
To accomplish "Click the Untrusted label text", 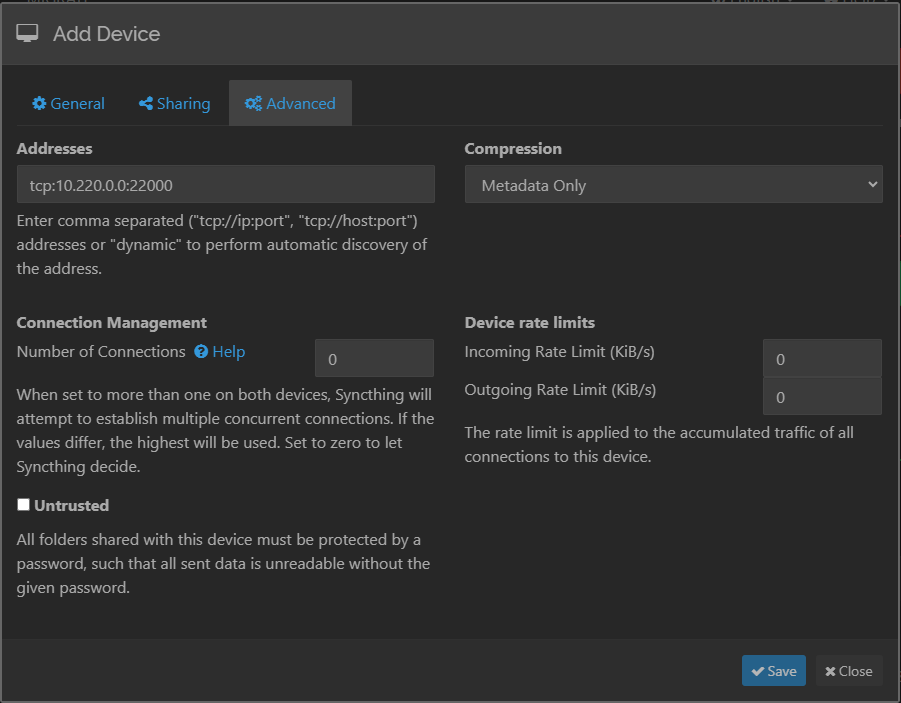I will (x=71, y=506).
